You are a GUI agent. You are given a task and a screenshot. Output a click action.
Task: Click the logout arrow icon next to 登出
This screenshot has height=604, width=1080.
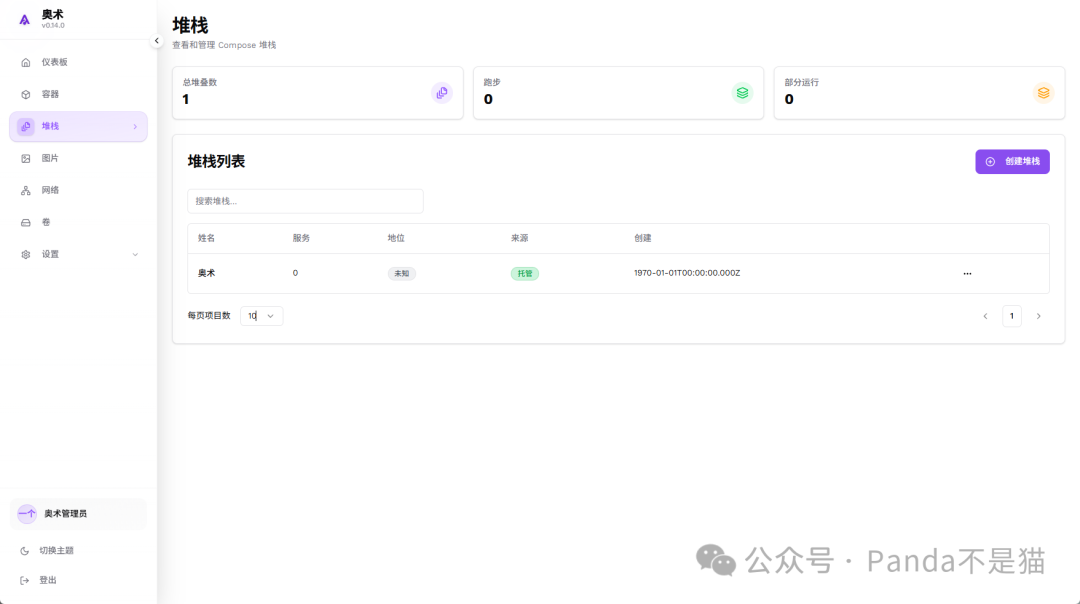click(x=25, y=581)
